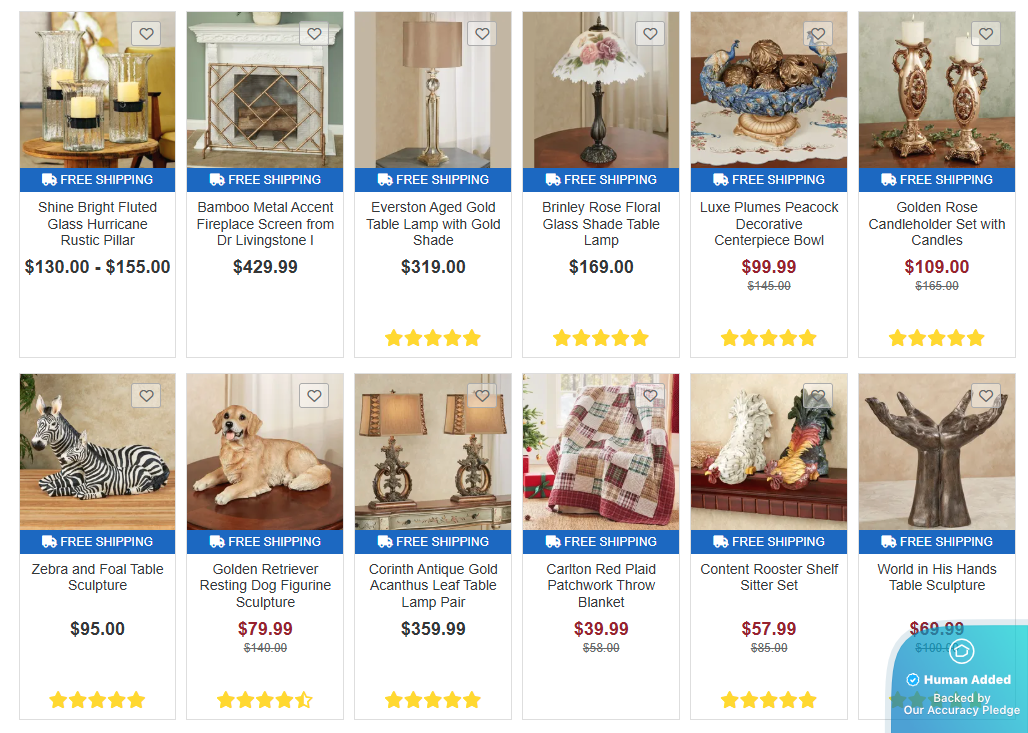Click the Human Added accuracy pledge badge
The height and width of the screenshot is (733, 1028).
[x=960, y=679]
